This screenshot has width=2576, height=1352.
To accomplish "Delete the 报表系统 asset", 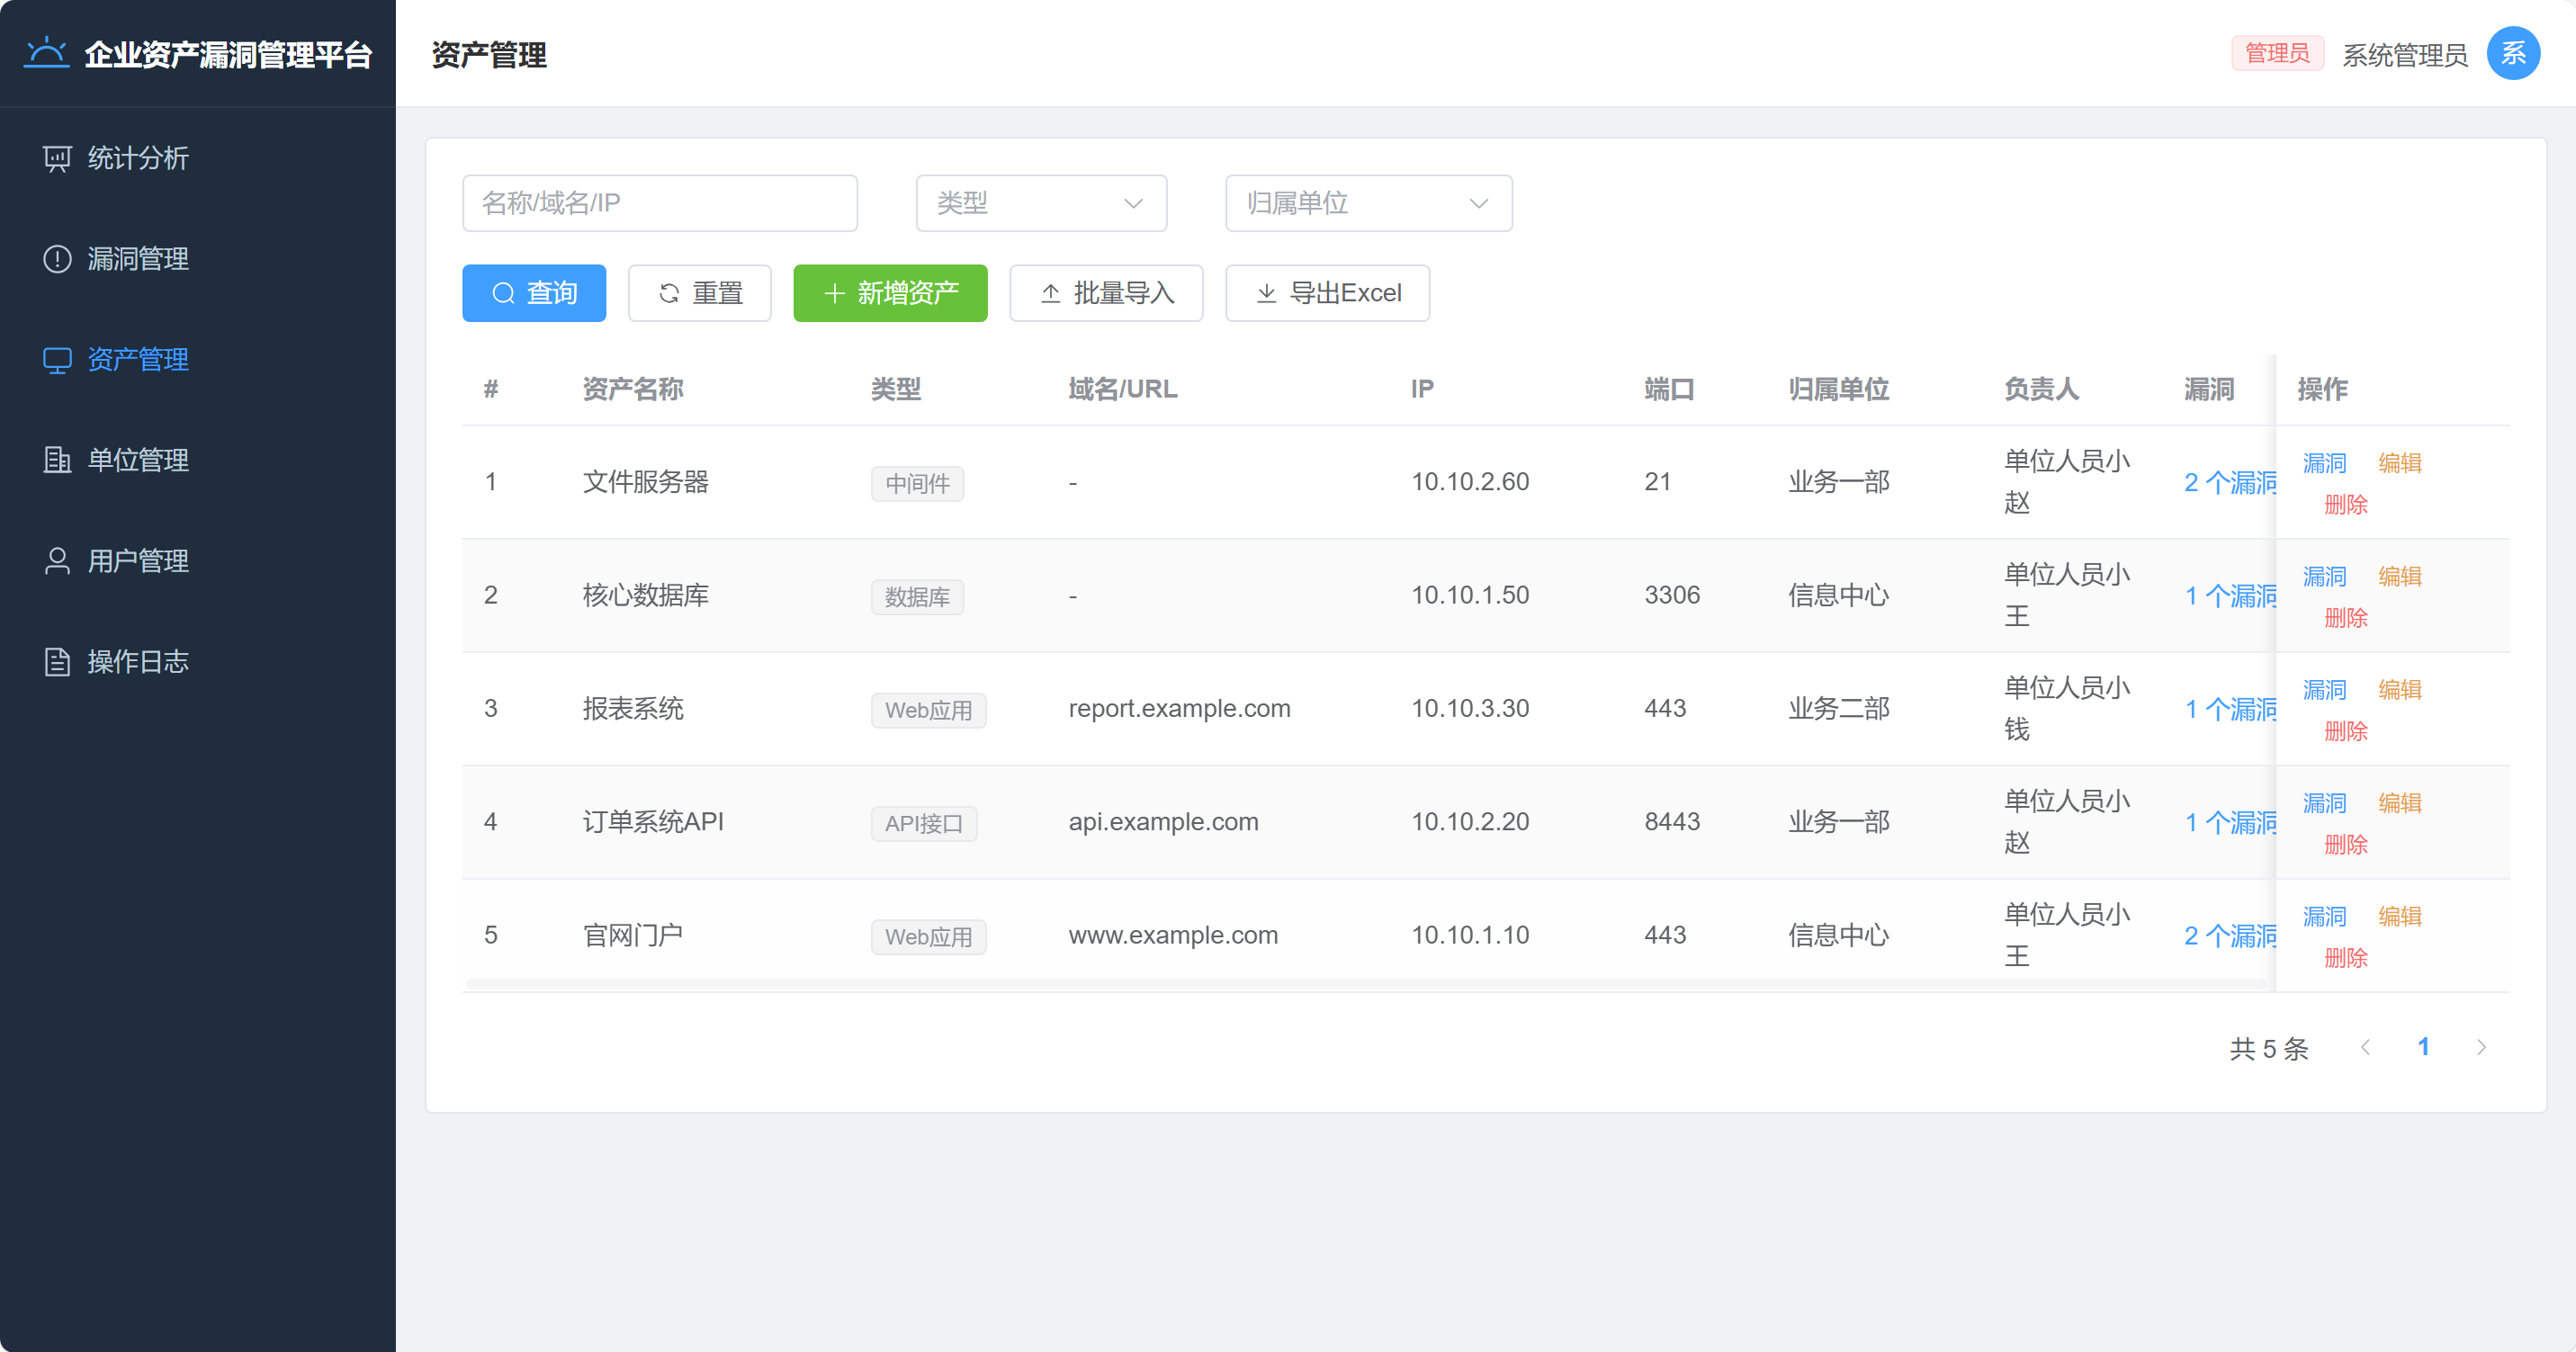I will point(2346,732).
